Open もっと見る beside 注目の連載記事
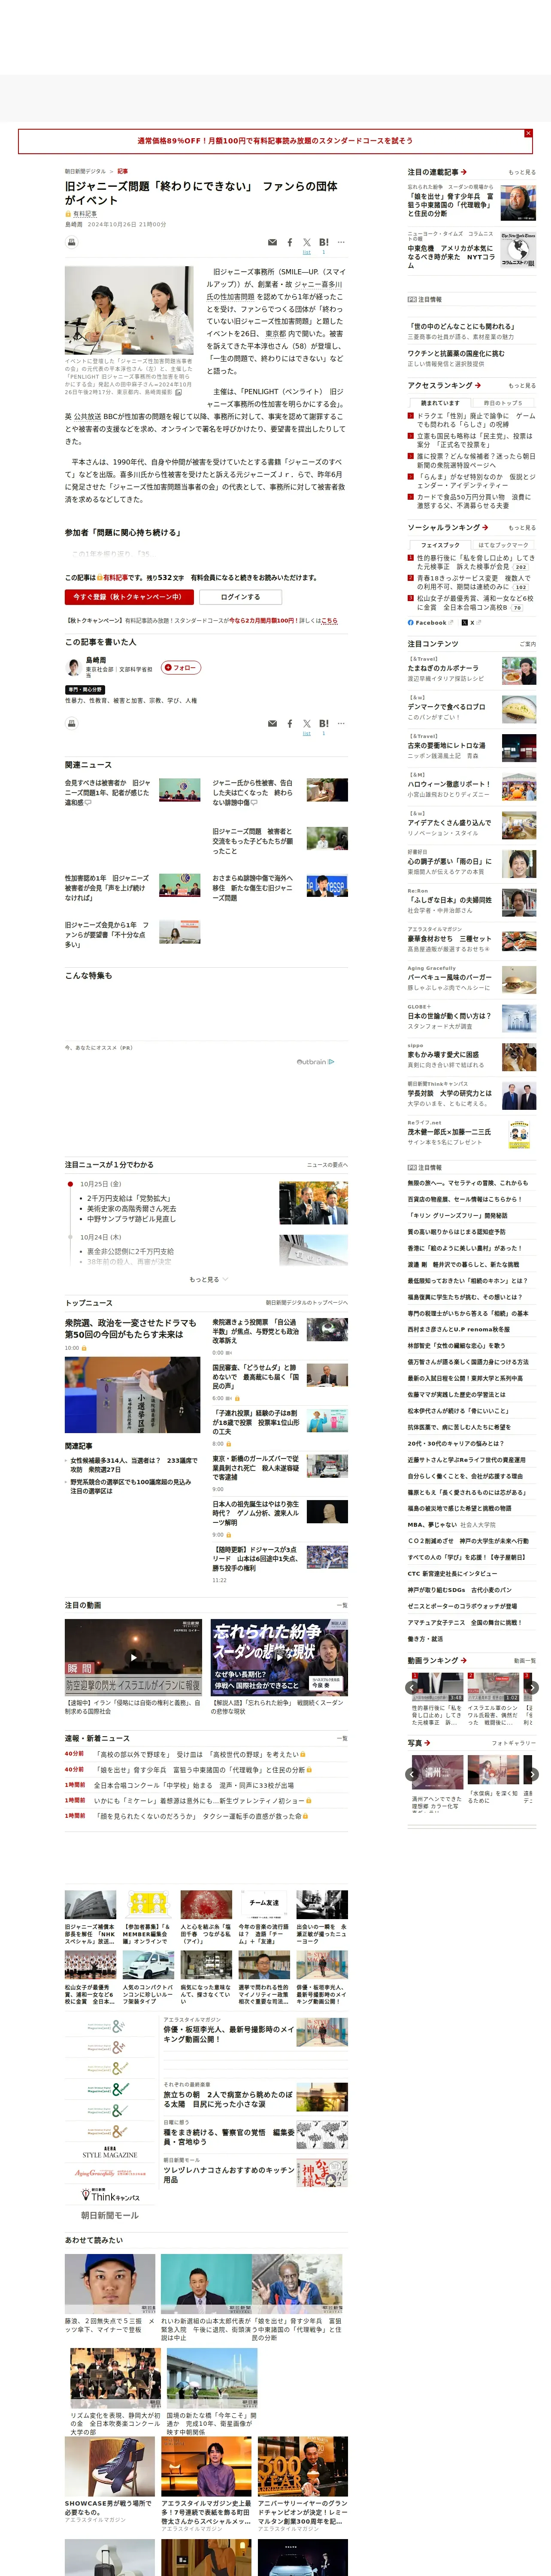Viewport: 551px width, 2576px height. [x=521, y=172]
